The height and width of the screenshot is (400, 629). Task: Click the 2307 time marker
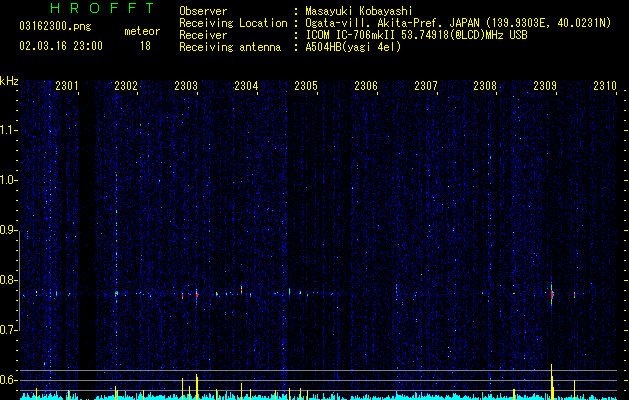pos(426,86)
